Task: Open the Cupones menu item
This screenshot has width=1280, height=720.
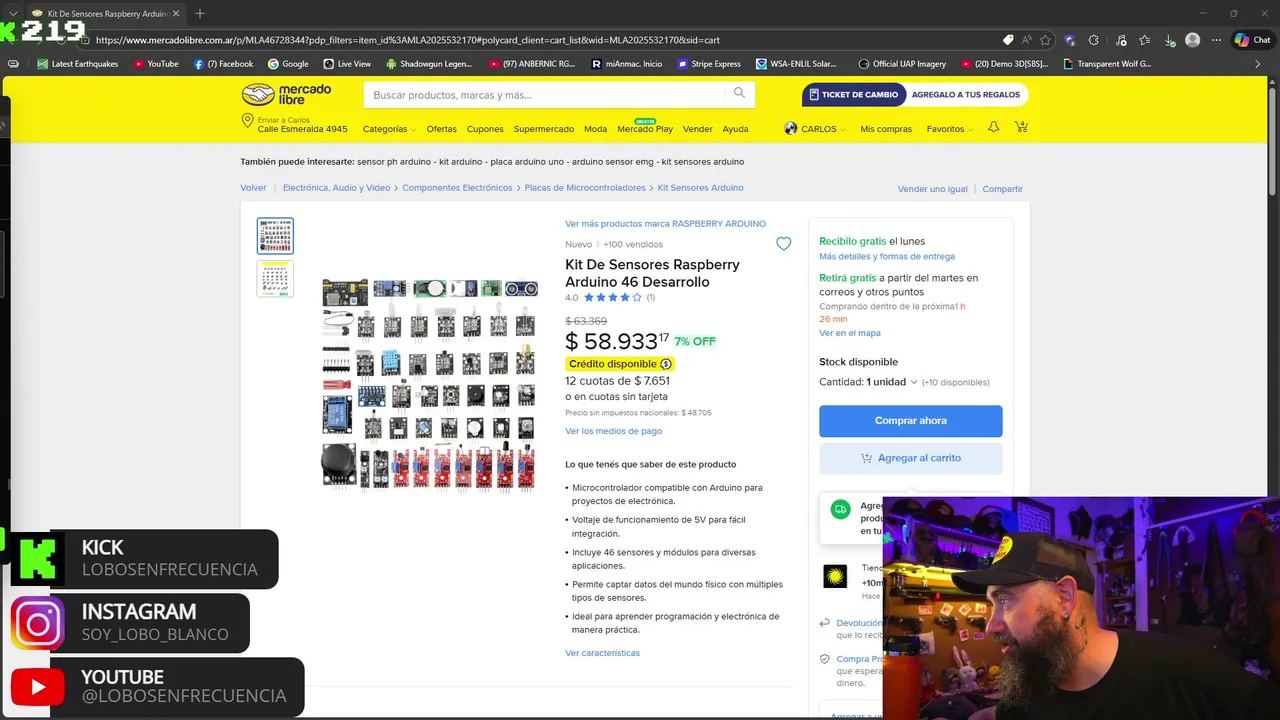Action: point(485,129)
